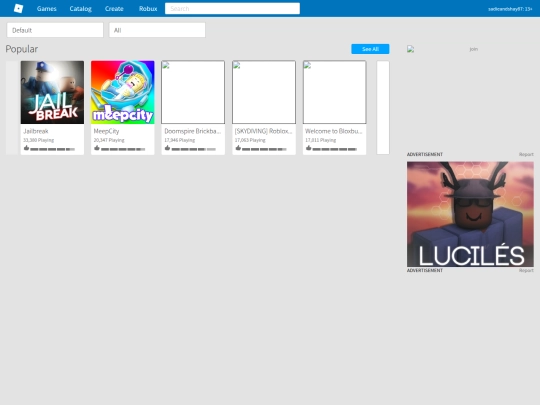The height and width of the screenshot is (405, 540).
Task: Click the [SKYDIVING] Roblox... title
Action: coord(263,131)
